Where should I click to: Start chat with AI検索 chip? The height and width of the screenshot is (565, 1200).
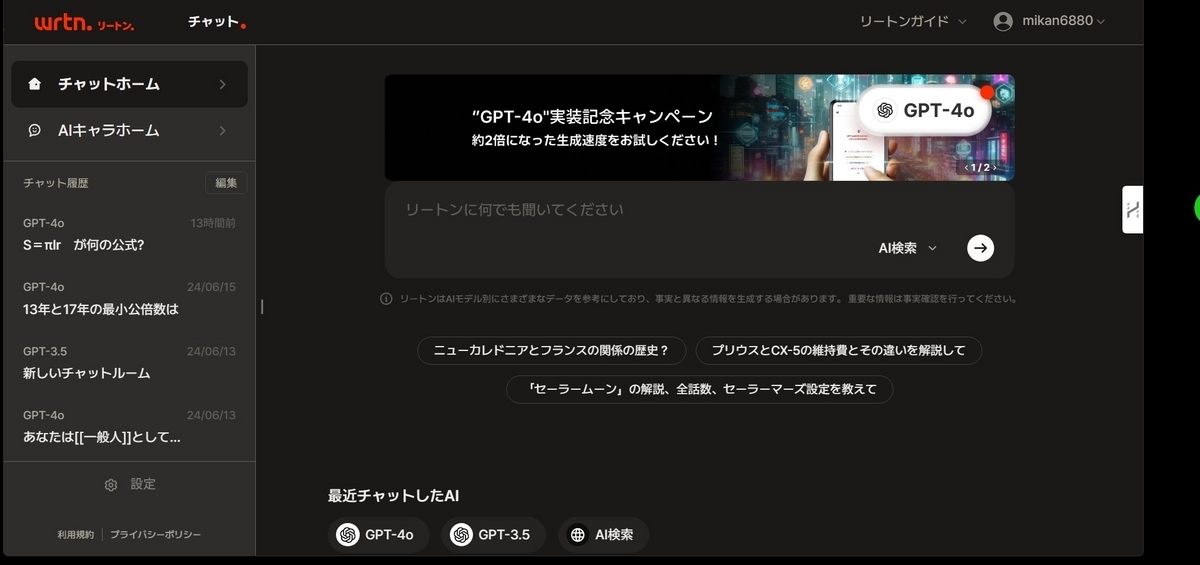point(603,535)
